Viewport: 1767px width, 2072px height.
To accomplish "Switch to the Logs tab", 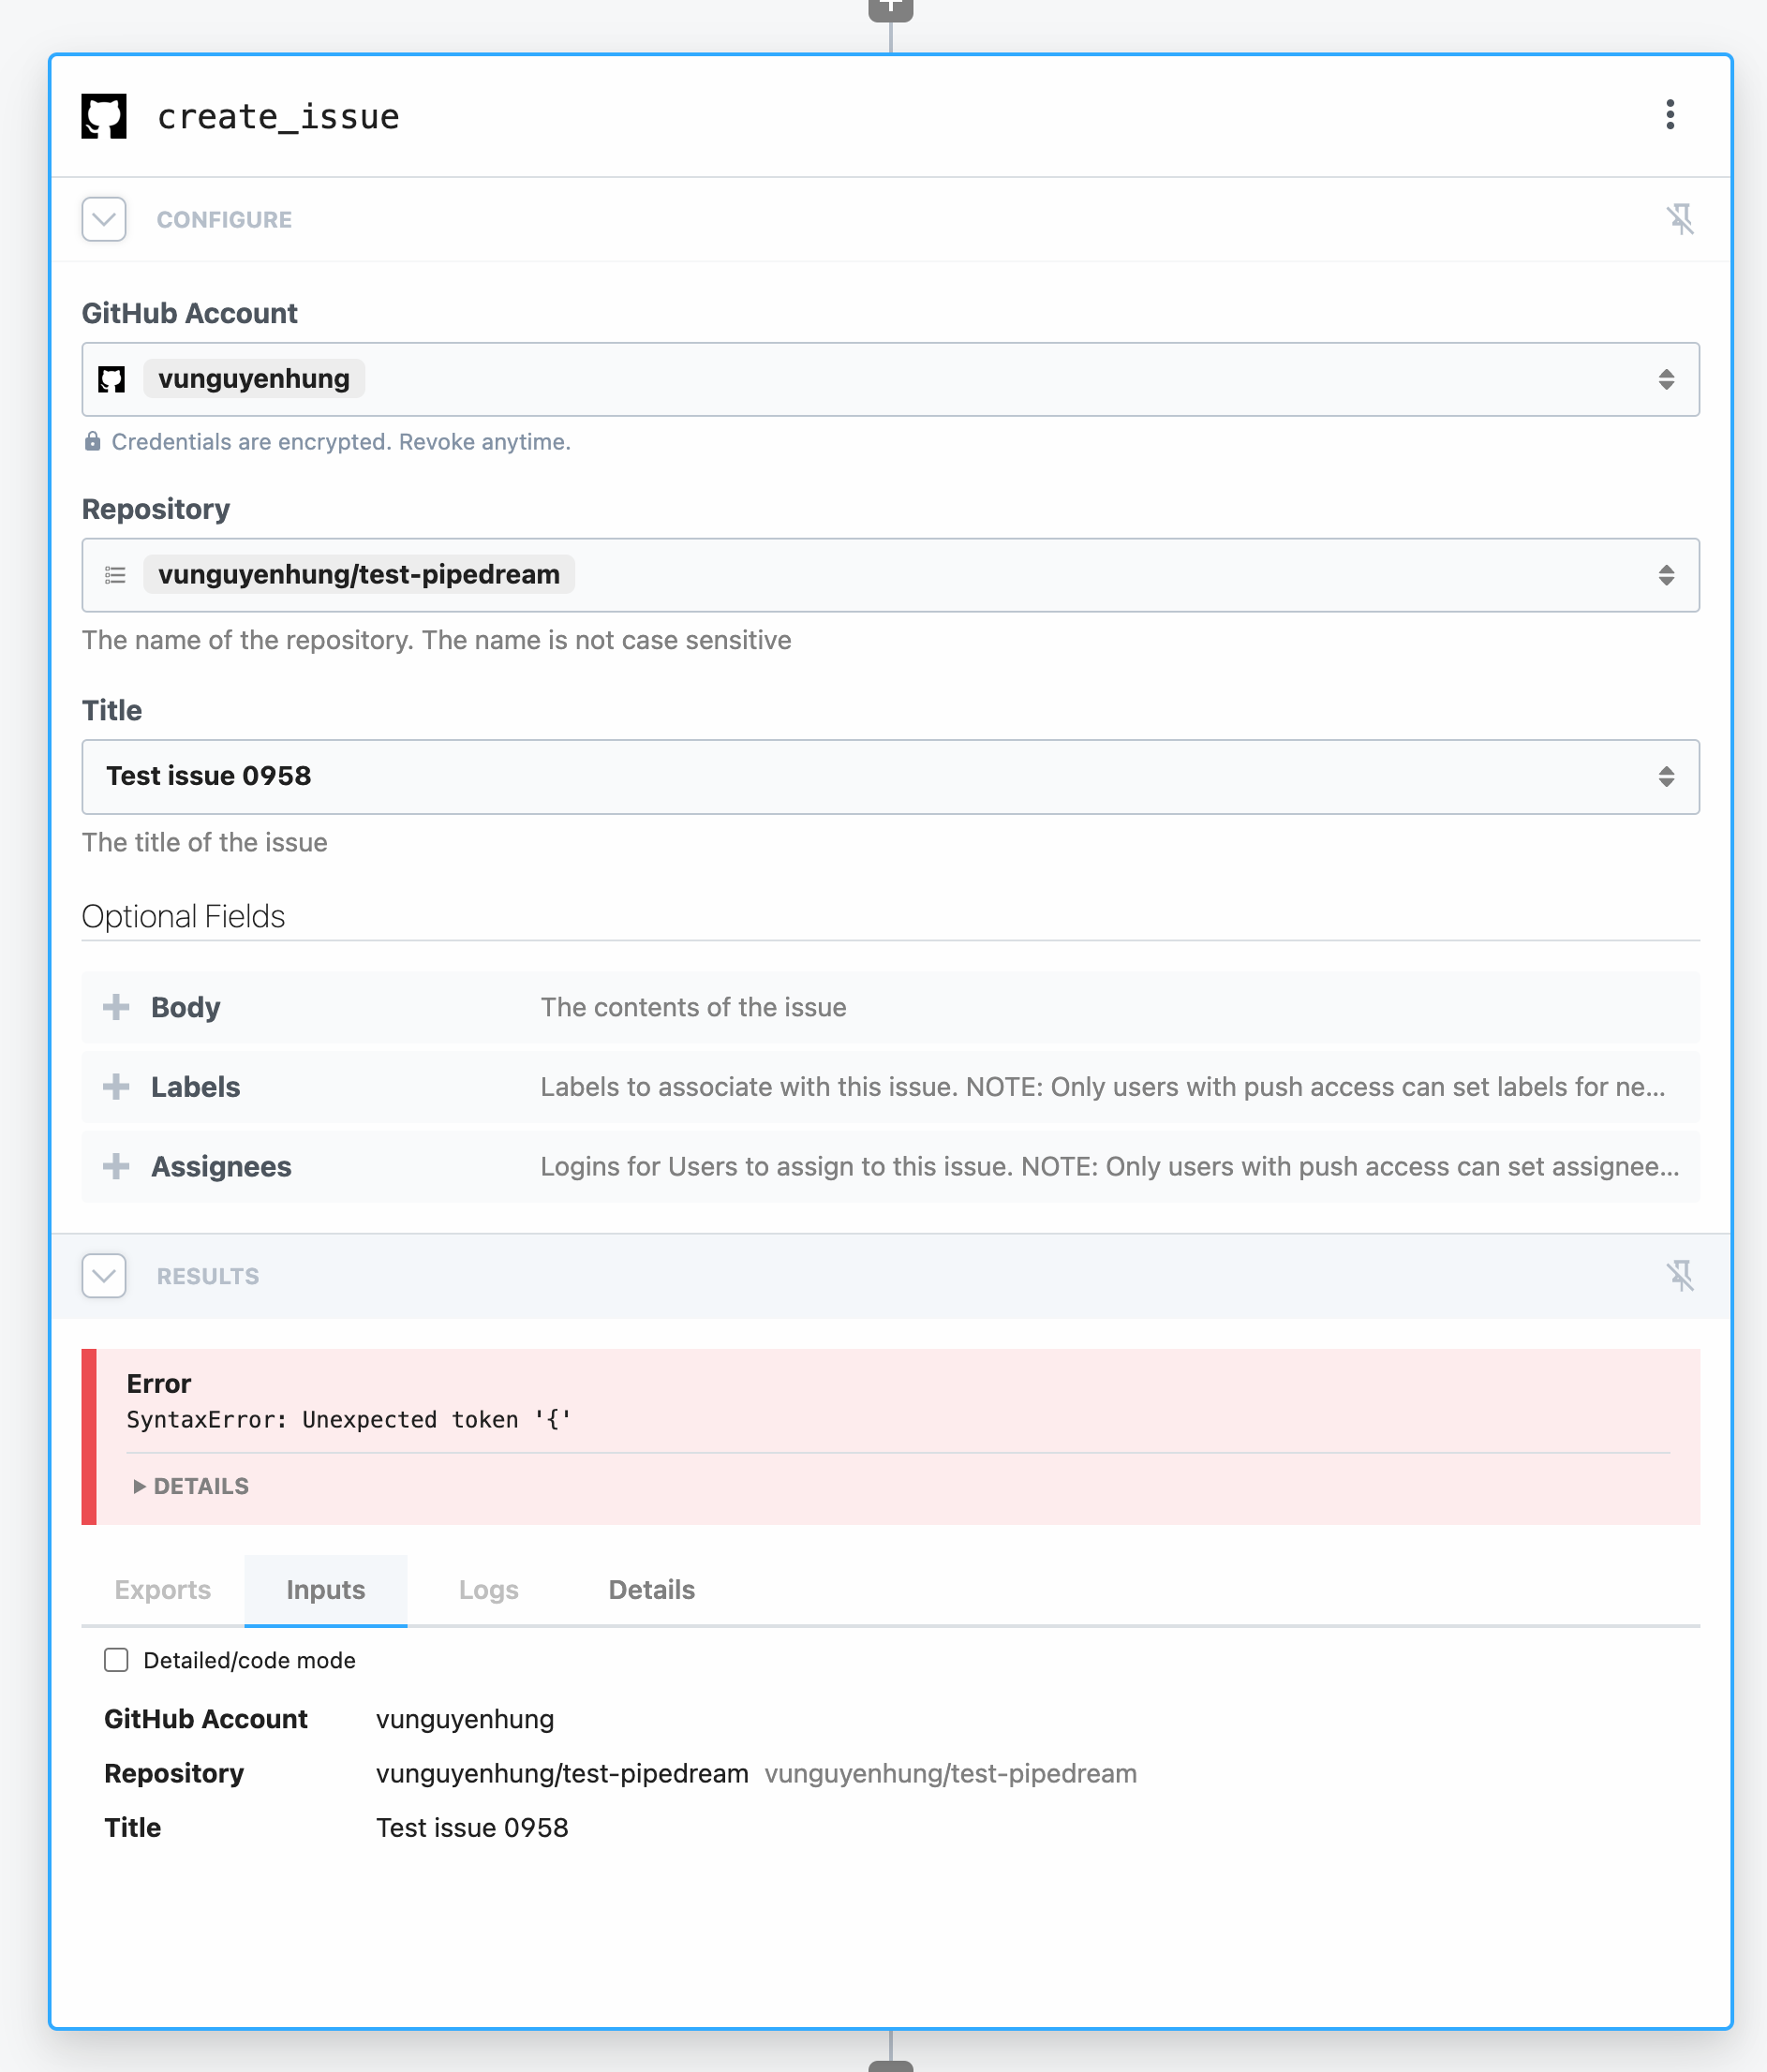I will (488, 1589).
